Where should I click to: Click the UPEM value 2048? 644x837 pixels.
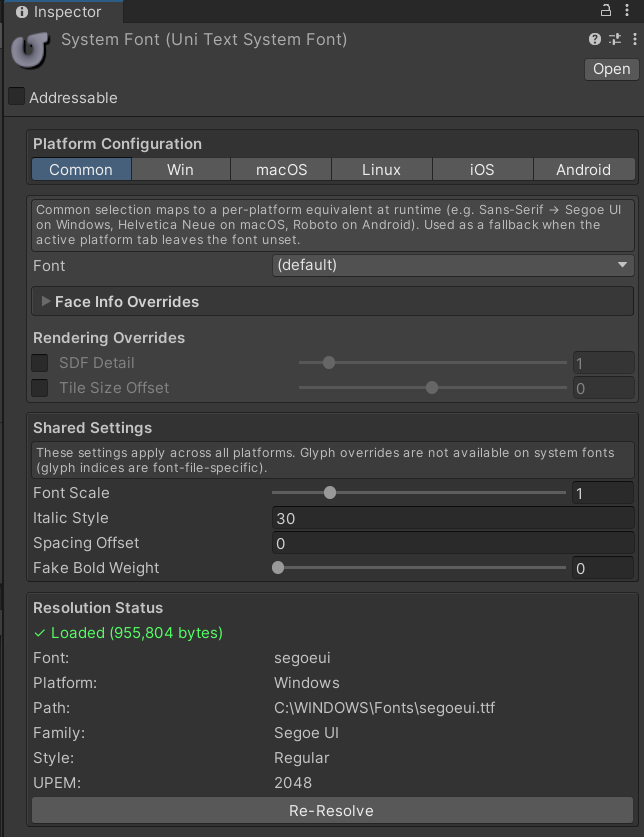tap(293, 783)
